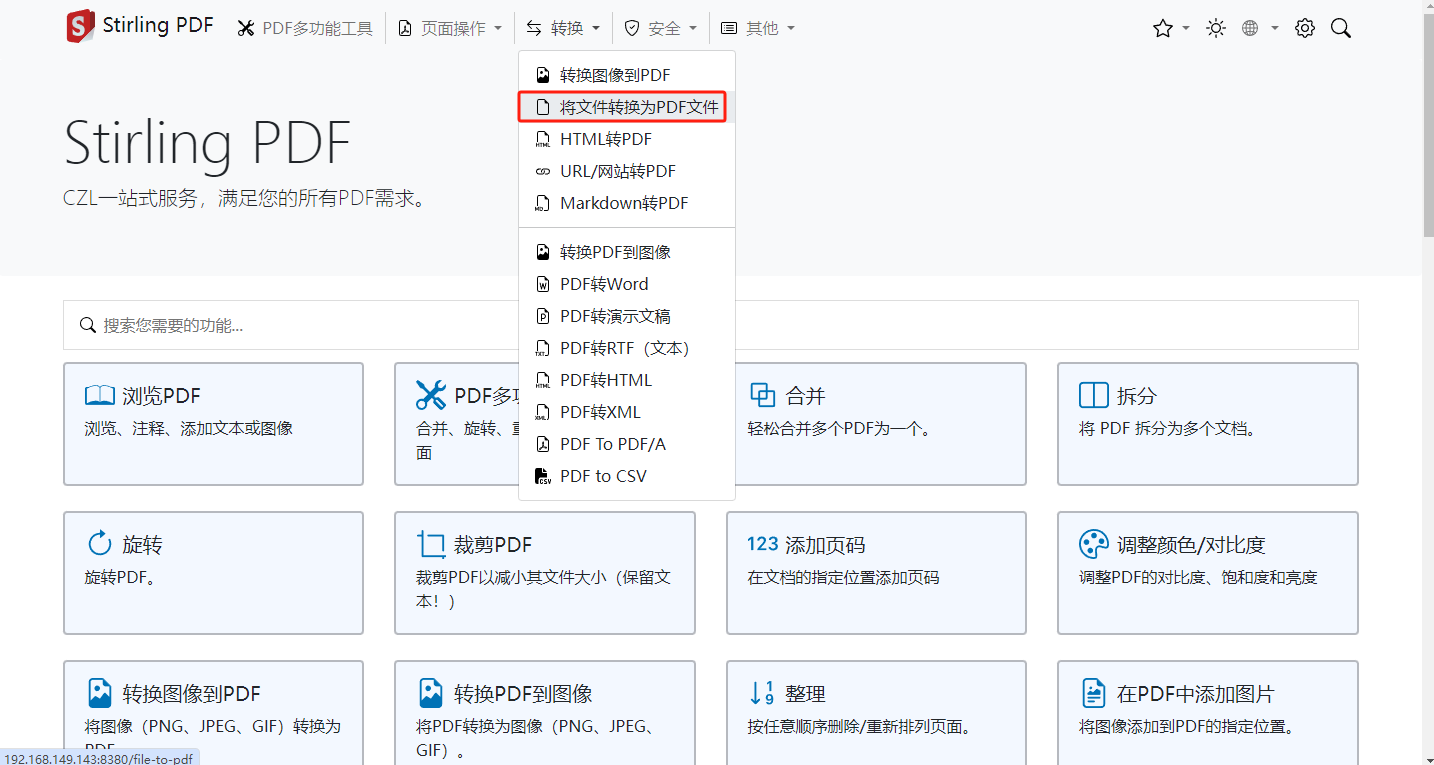Expand the 页面操作 dropdown menu

(x=450, y=29)
